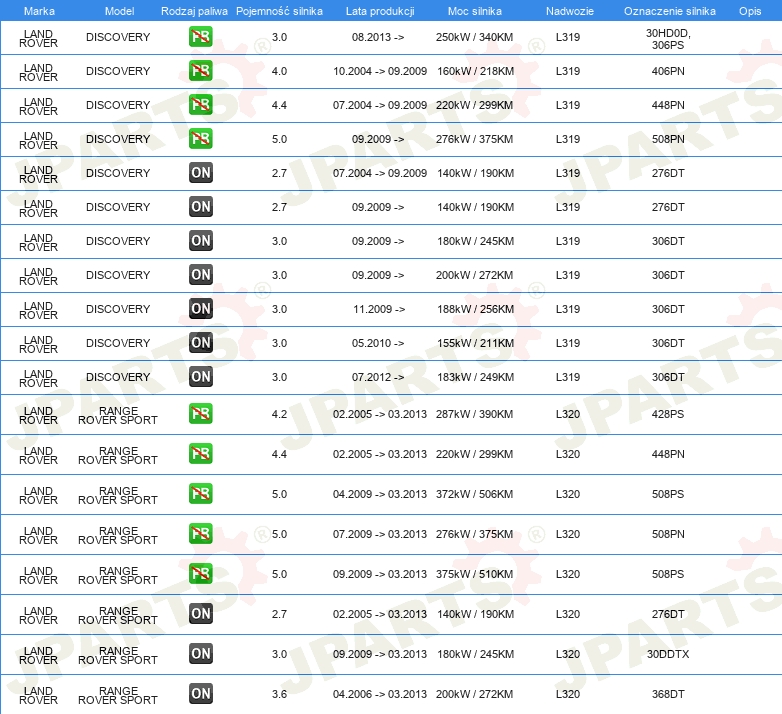This screenshot has height=714, width=782.
Task: Click the ON diesel icon in the Discovery 211KM row
Action: point(200,342)
